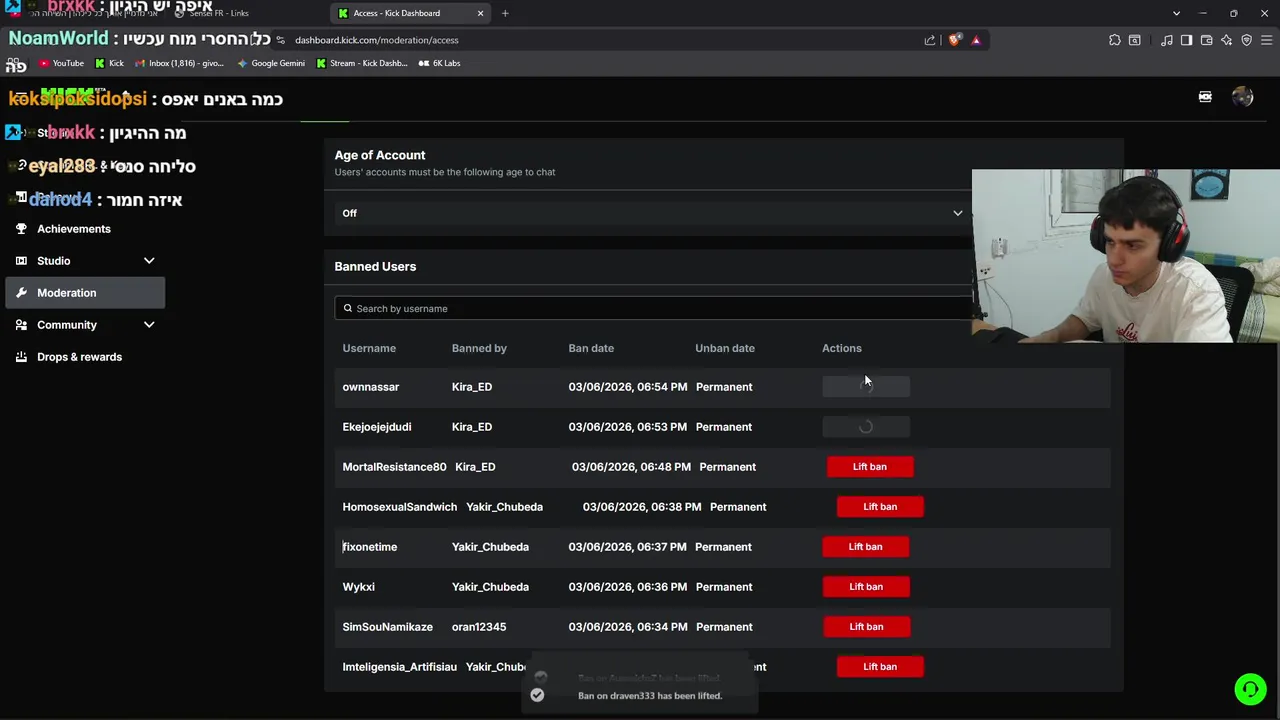The height and width of the screenshot is (720, 1280).
Task: Open the Google Gemini bookmark
Action: coord(271,63)
